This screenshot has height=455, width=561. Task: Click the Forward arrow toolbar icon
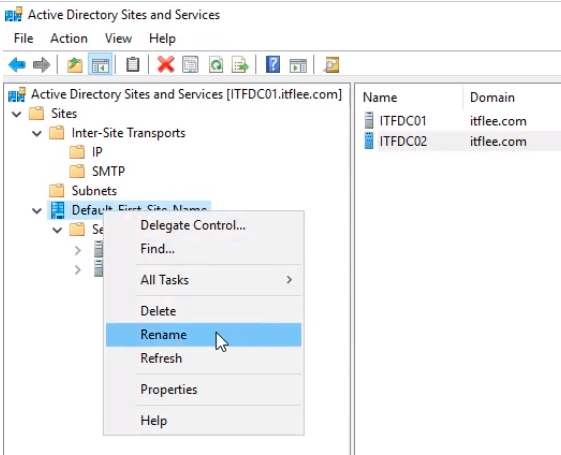42,65
